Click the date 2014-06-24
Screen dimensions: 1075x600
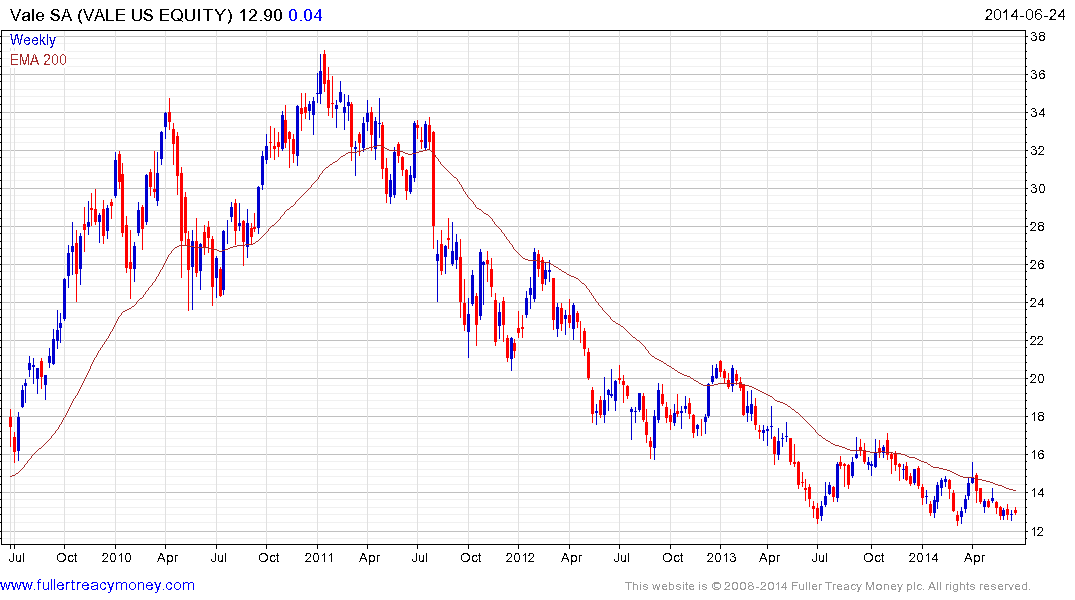pyautogui.click(x=1024, y=15)
